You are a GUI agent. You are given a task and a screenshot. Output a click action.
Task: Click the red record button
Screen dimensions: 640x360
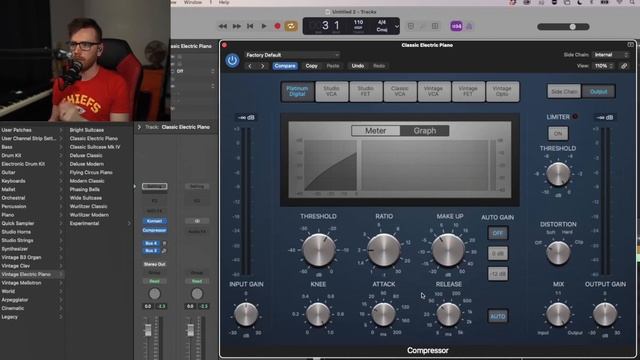click(x=278, y=27)
